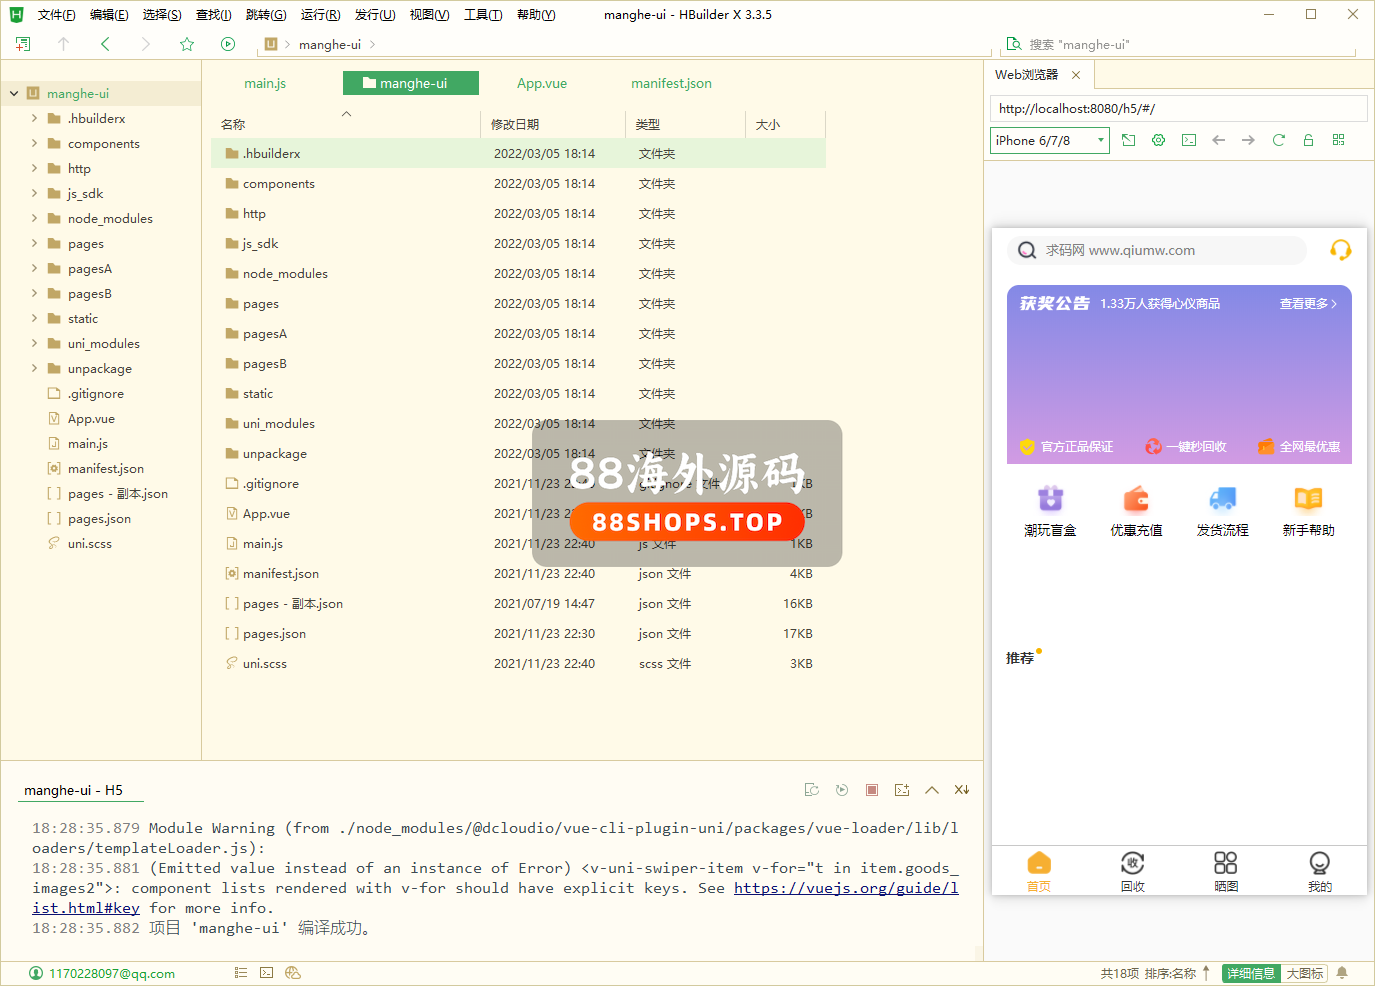The height and width of the screenshot is (986, 1375).
Task: Open the vuejs.org guide link in console
Action: (x=845, y=888)
